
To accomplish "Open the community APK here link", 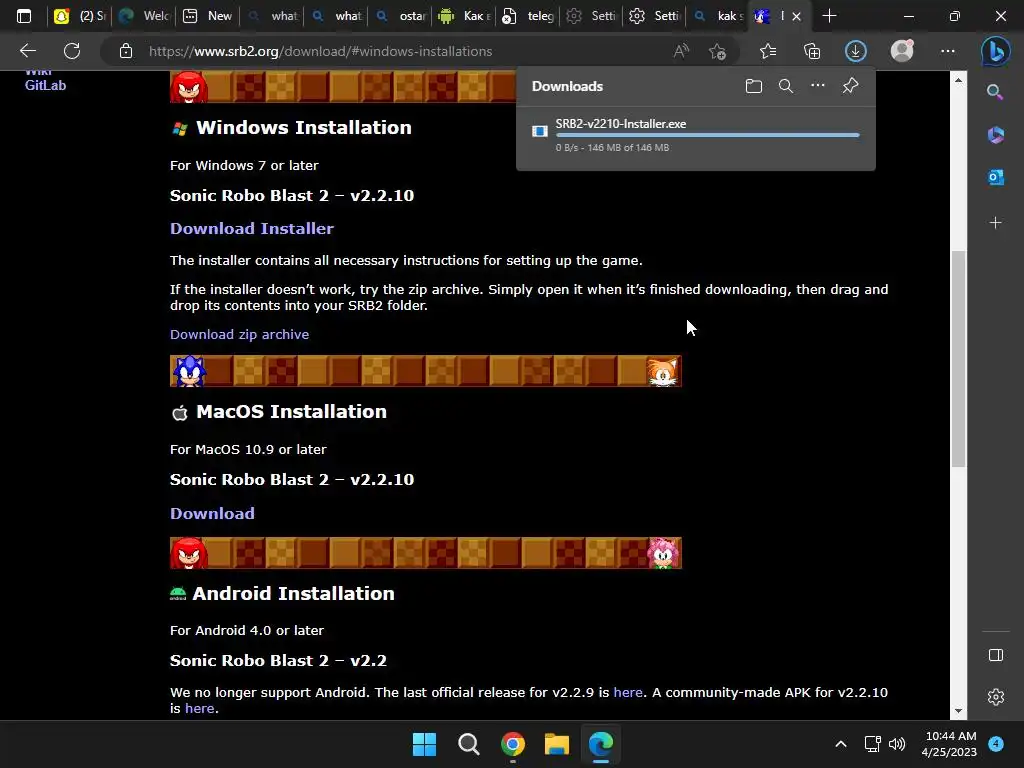I will point(199,709).
